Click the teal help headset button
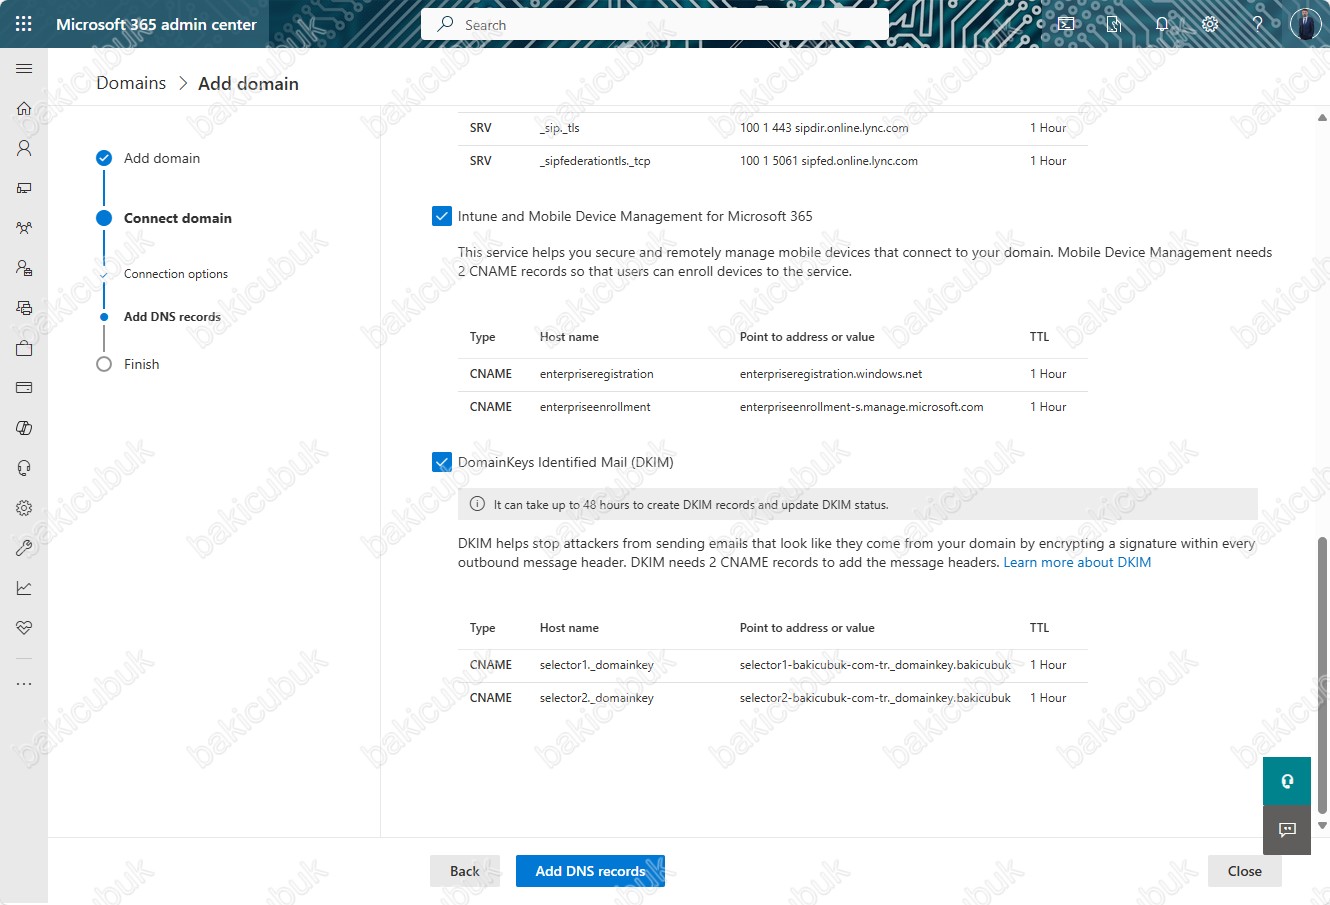Screen dimensions: 1330x905 pyautogui.click(x=1287, y=781)
